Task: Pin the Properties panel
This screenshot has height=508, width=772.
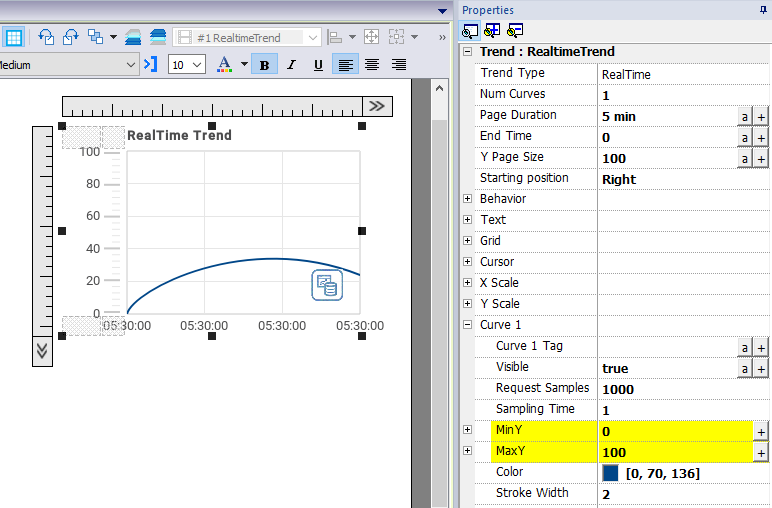Action: pos(764,10)
